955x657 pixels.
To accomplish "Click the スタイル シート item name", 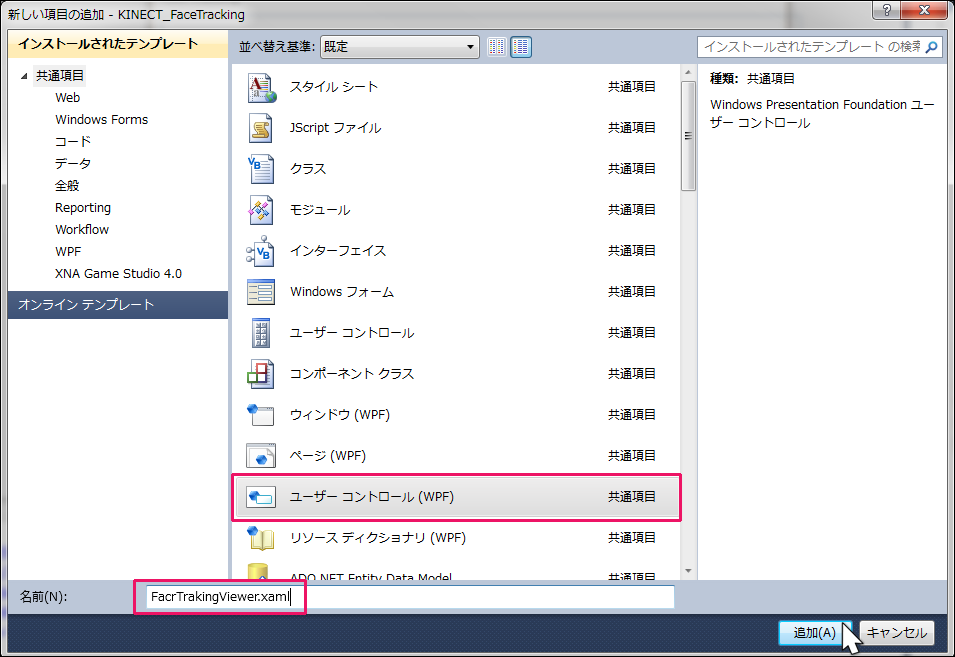I will (x=334, y=87).
